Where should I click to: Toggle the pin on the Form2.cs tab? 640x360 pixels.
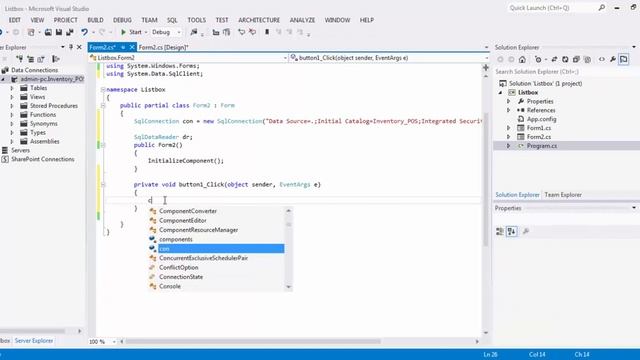tap(122, 47)
